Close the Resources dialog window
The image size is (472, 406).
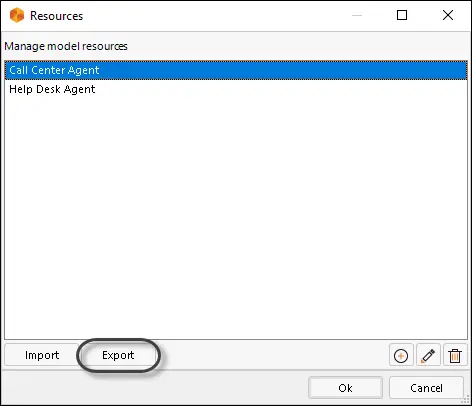pyautogui.click(x=448, y=15)
